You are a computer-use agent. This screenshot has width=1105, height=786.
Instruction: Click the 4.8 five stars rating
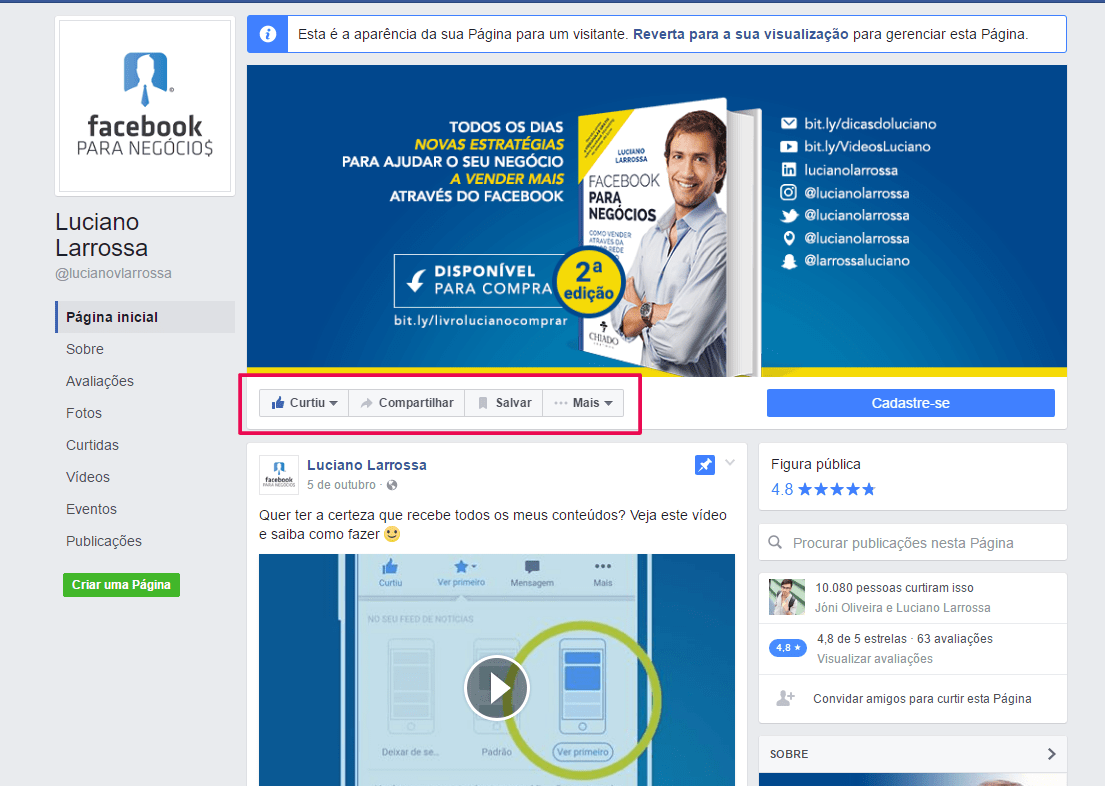823,489
